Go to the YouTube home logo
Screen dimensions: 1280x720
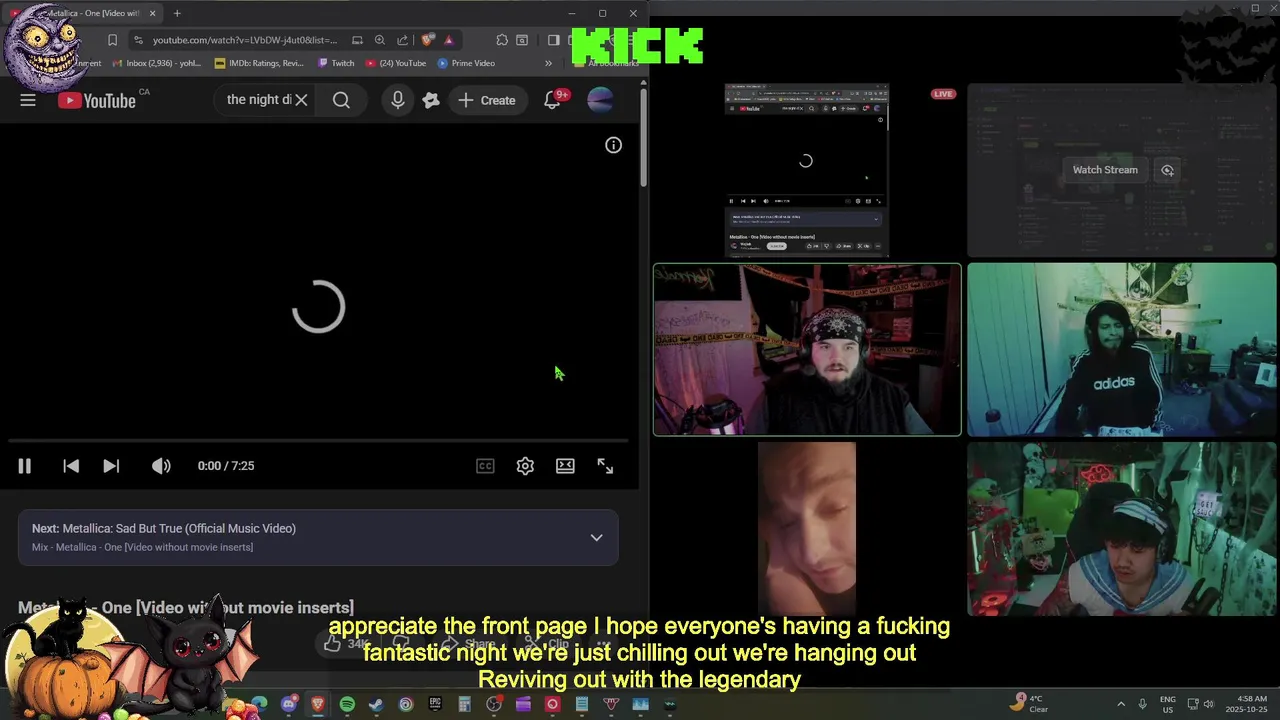[x=96, y=100]
